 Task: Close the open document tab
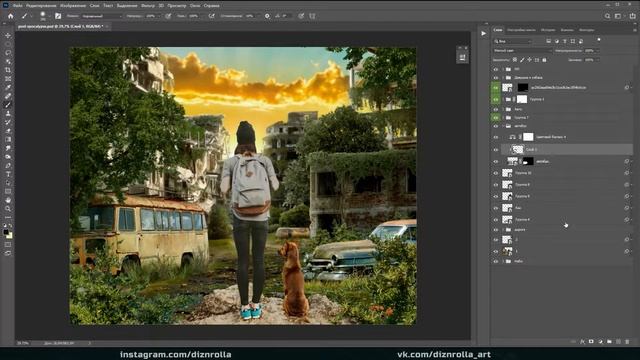tap(107, 27)
